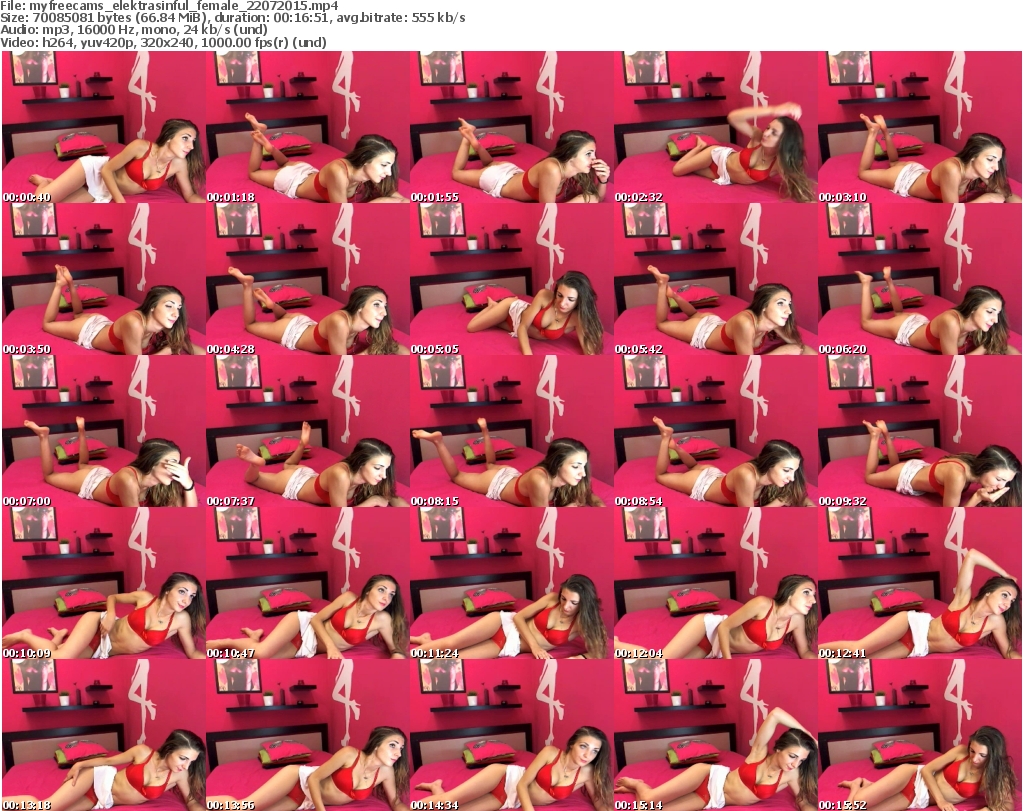Click the 'Size: 70085081 bytes' info line
The image size is (1024, 811).
232,18
